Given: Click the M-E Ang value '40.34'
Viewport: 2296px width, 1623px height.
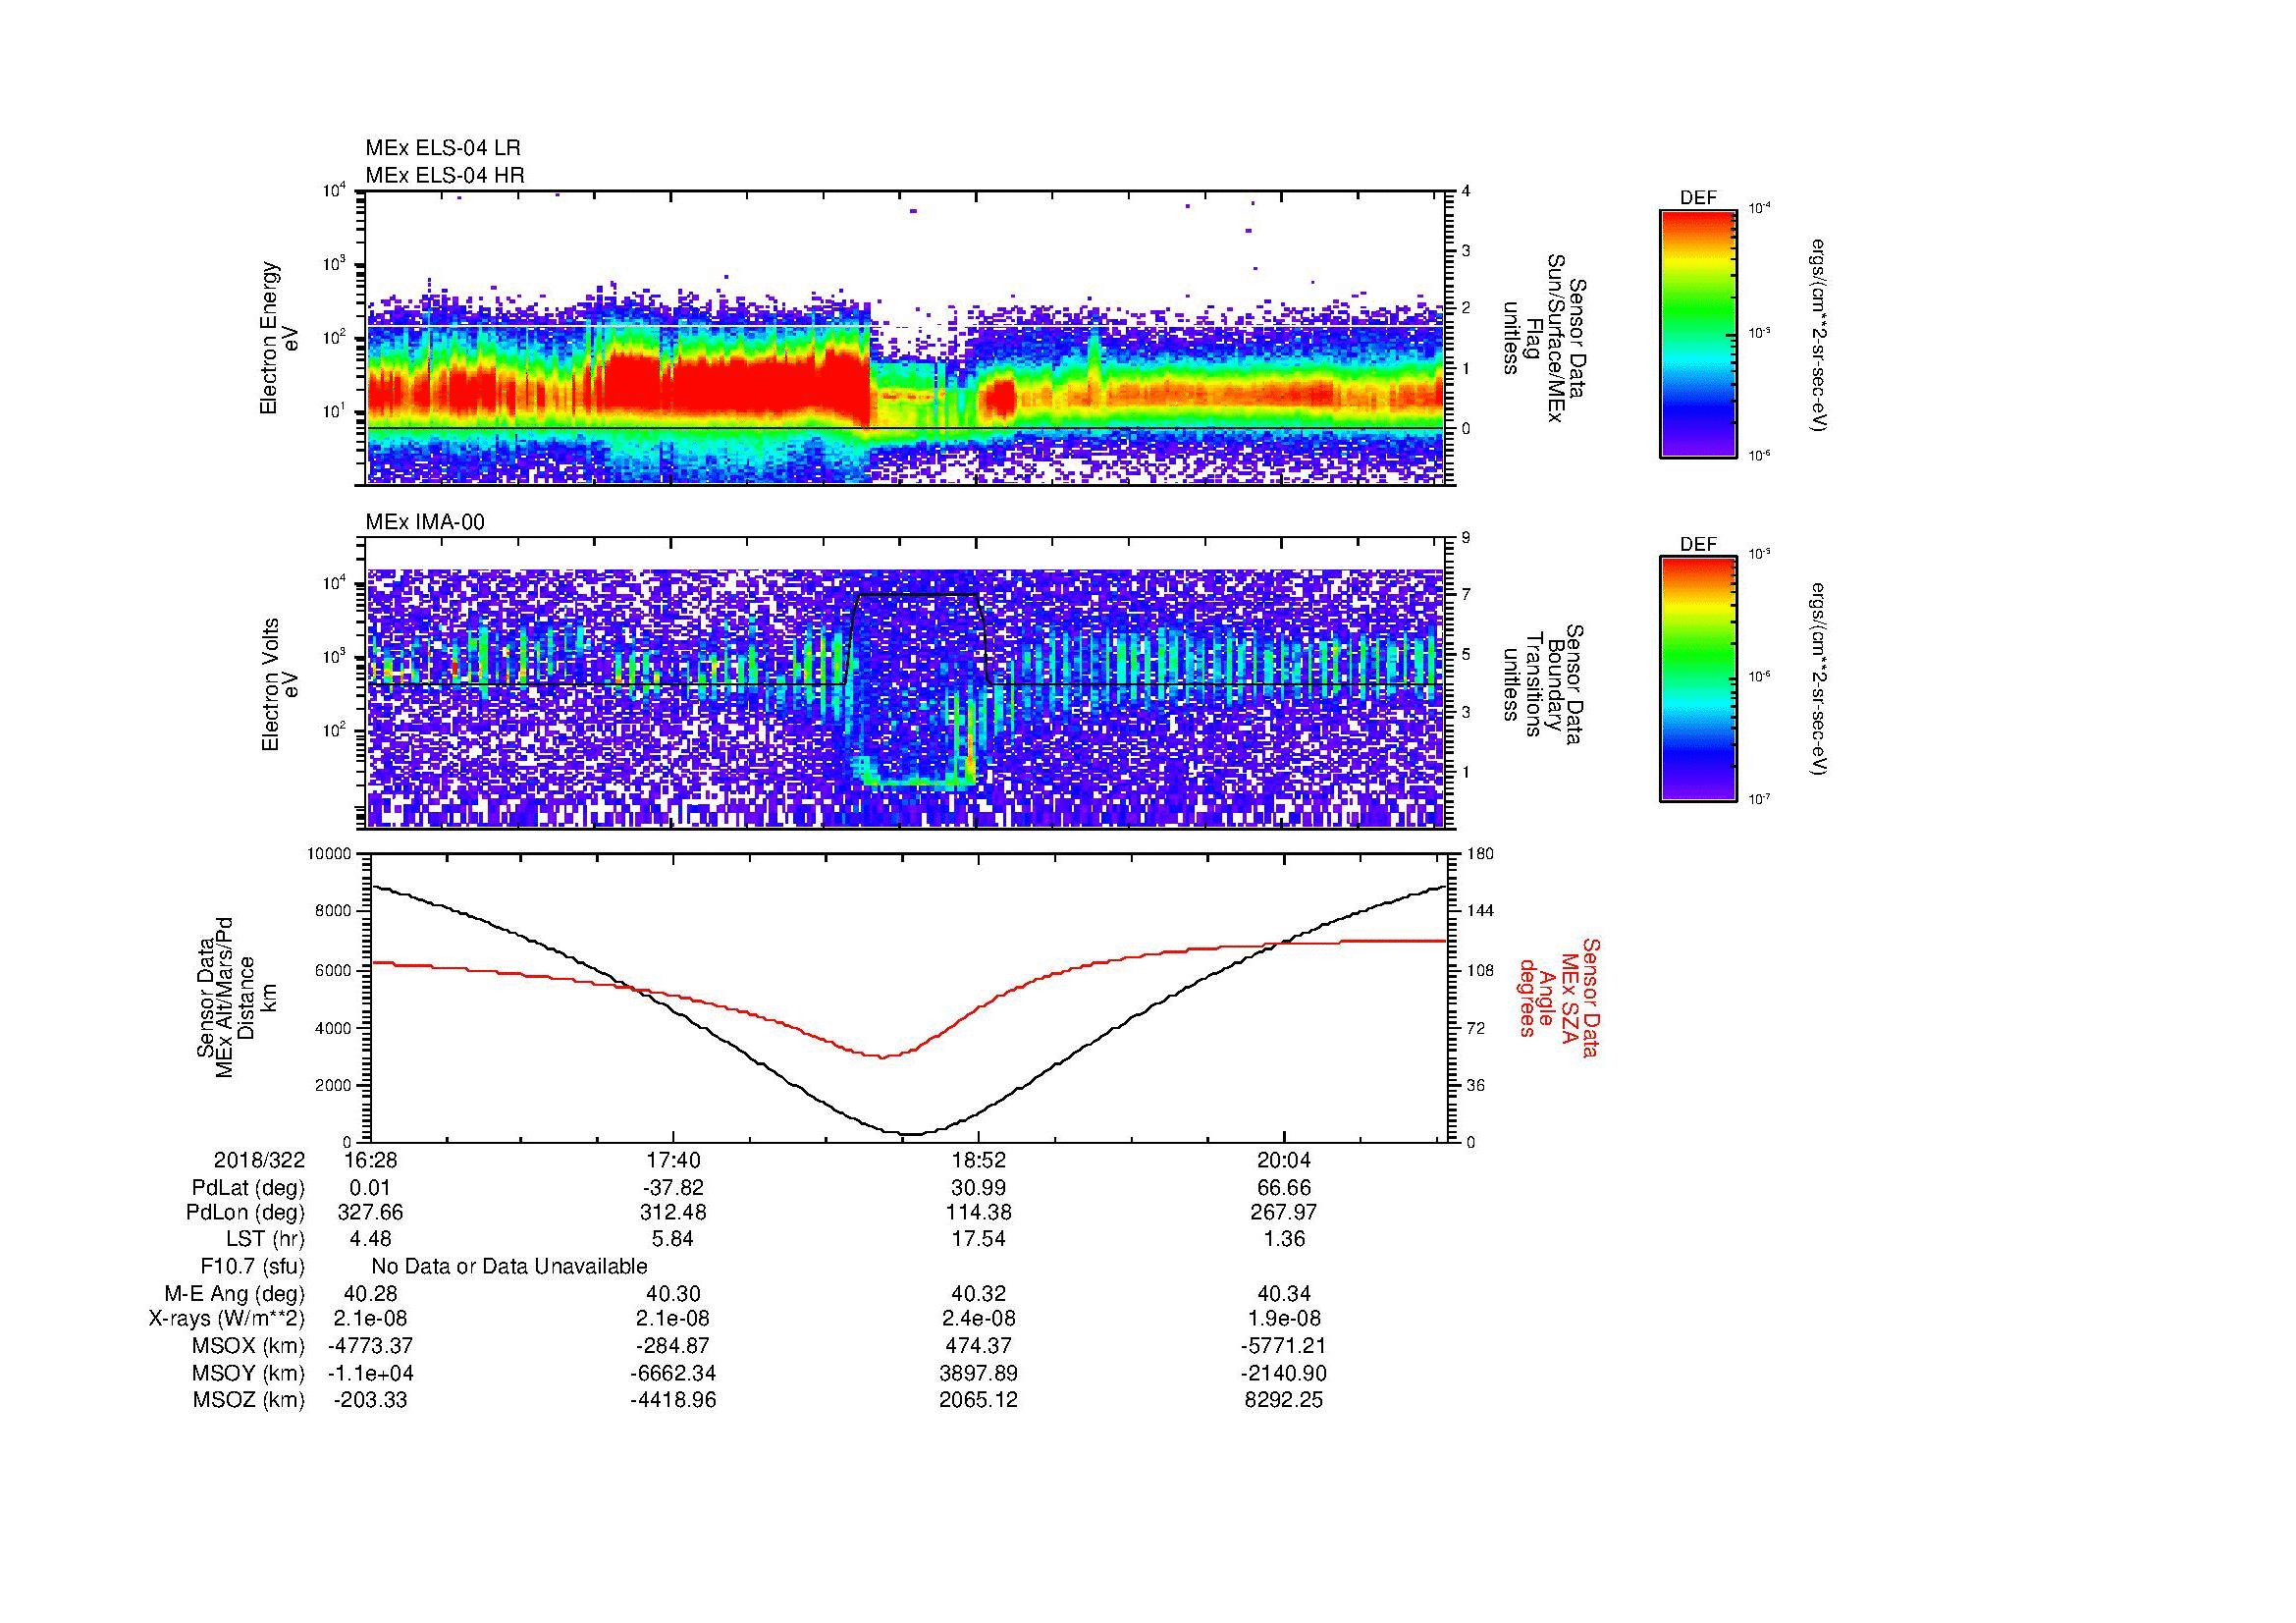Looking at the screenshot, I should click(x=1284, y=1294).
